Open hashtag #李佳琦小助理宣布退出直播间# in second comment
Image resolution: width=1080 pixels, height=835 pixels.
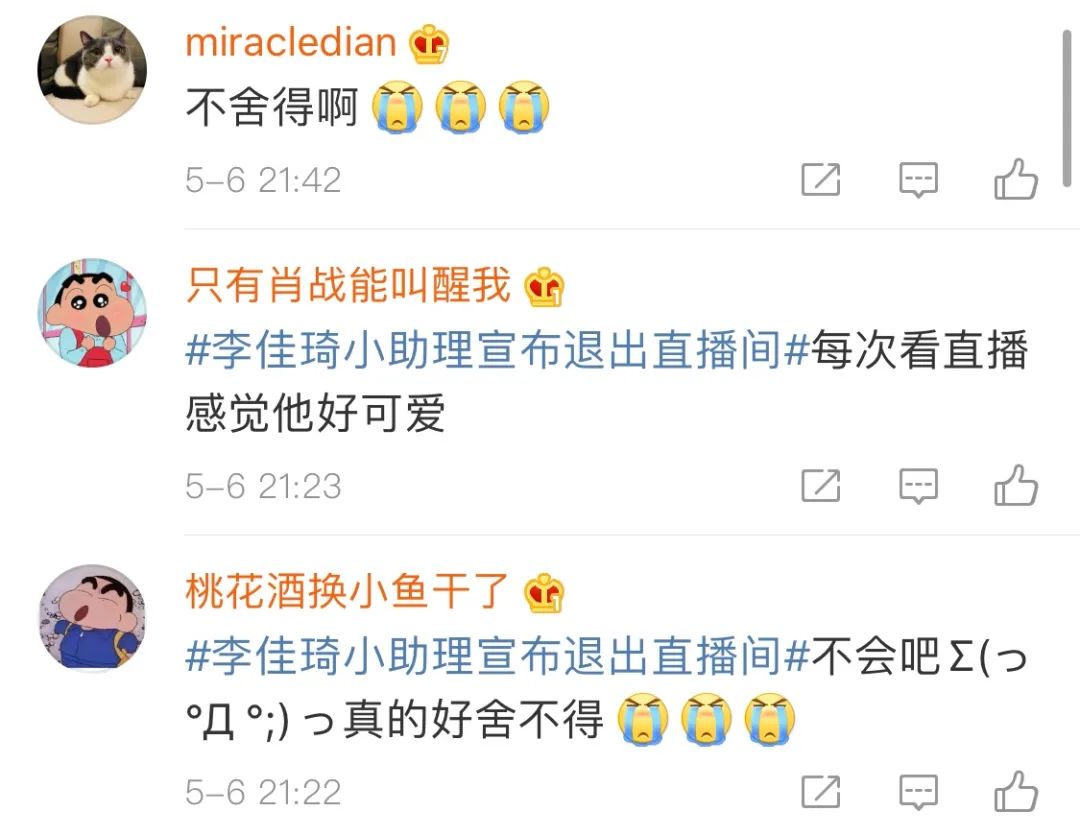(x=497, y=350)
